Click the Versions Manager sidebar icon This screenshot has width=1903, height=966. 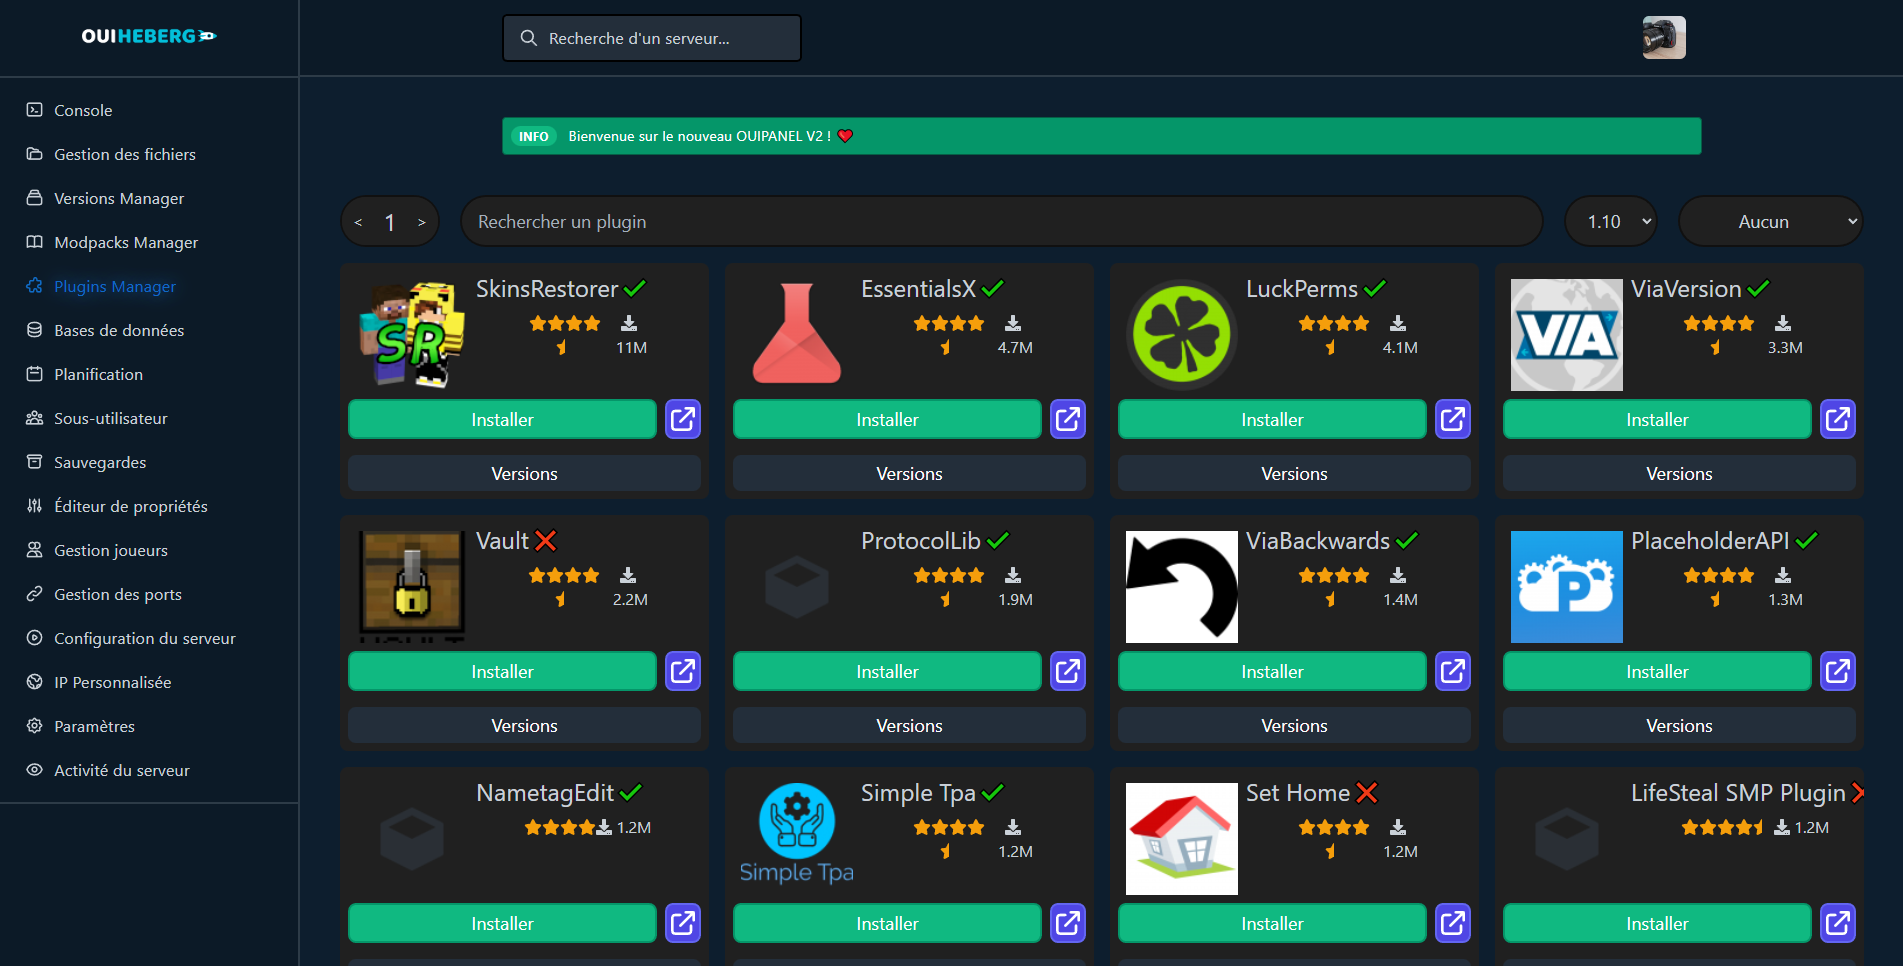[x=35, y=198]
